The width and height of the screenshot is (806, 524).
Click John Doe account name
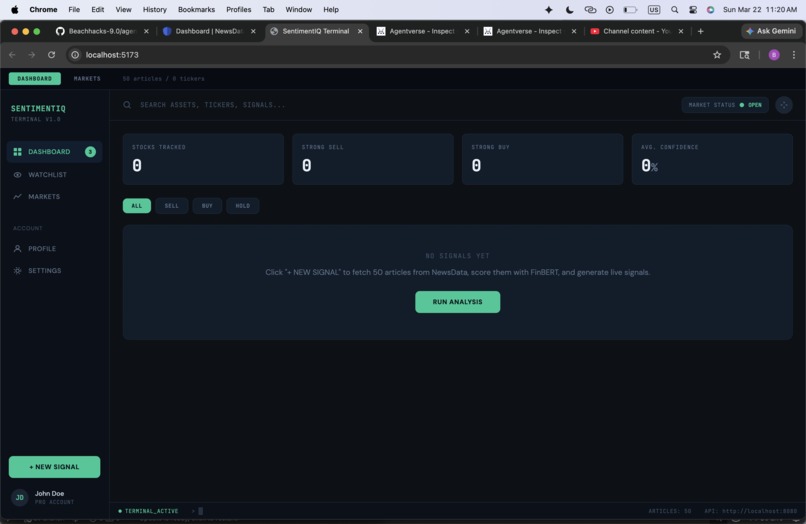point(49,494)
